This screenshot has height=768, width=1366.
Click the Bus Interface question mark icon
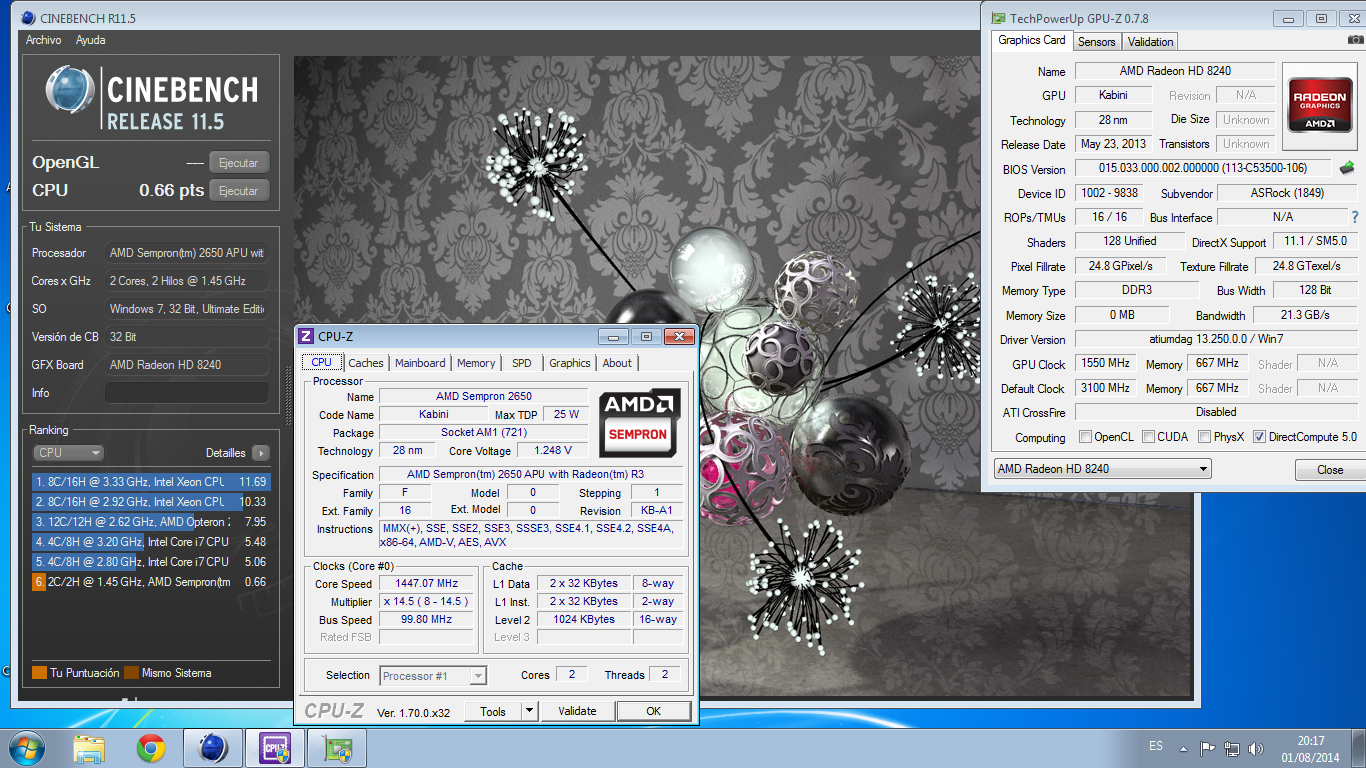(1355, 217)
